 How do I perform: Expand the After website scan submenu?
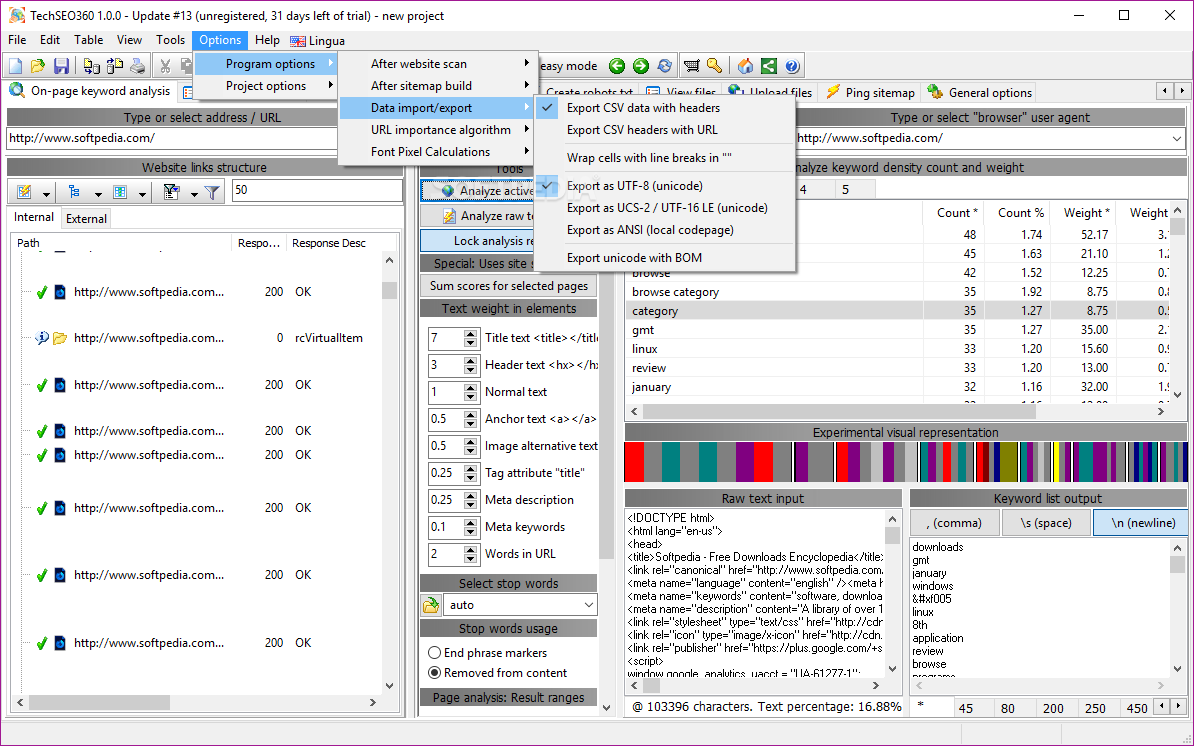(436, 64)
